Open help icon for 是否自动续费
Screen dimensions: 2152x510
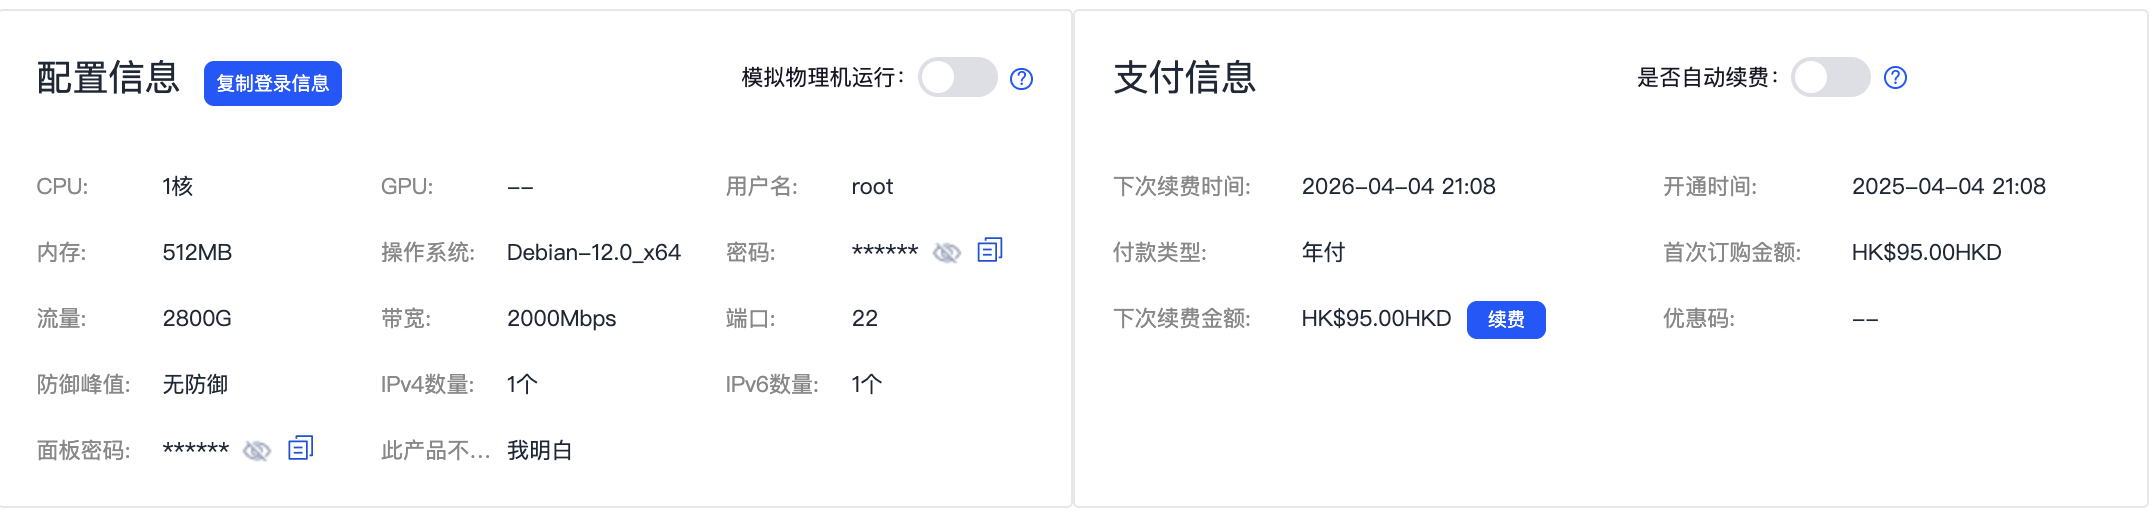click(1895, 78)
